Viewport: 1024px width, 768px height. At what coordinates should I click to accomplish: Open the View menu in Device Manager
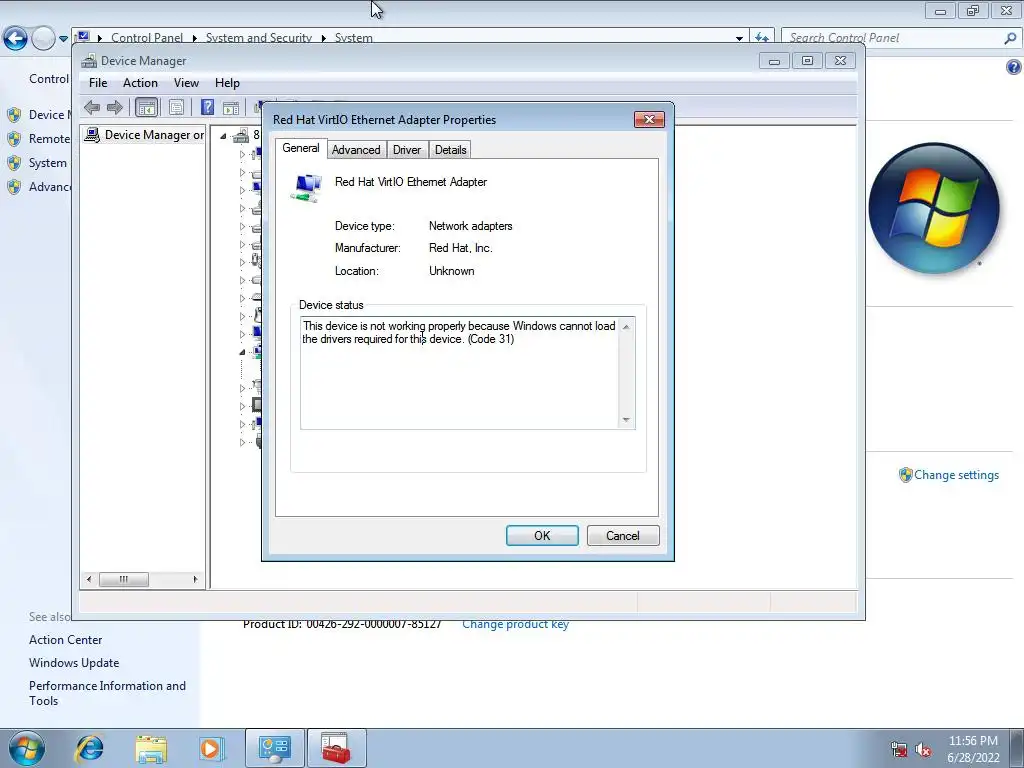186,83
